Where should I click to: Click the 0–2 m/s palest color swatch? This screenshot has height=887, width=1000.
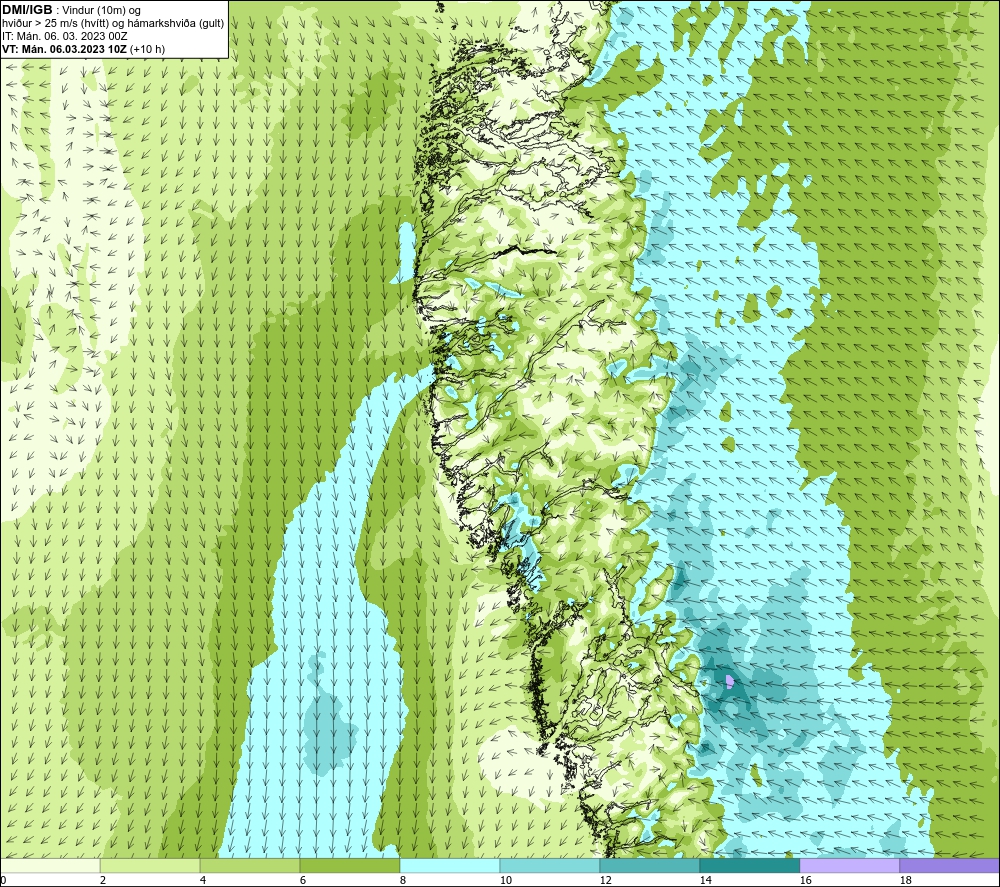[50, 865]
